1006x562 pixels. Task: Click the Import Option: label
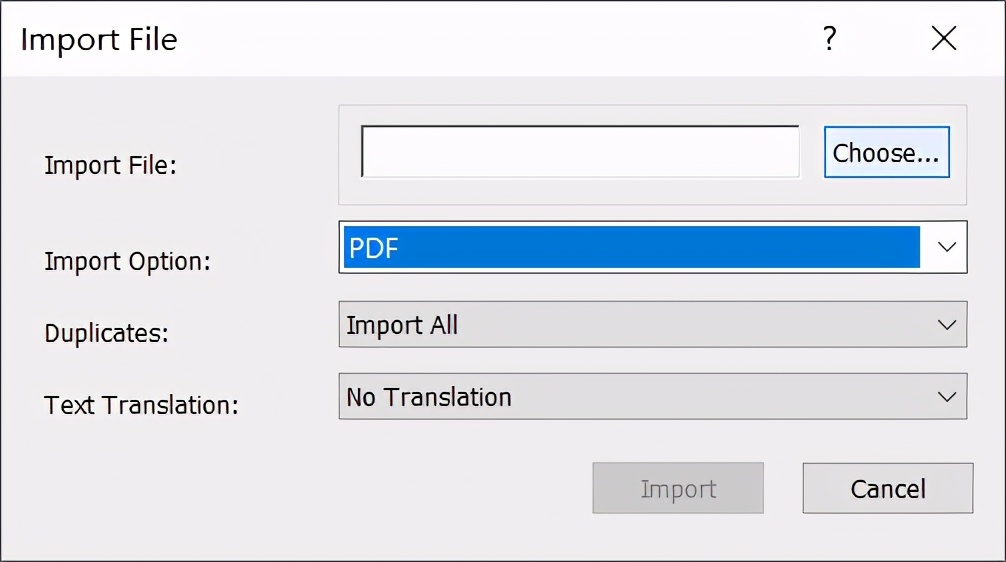(127, 262)
